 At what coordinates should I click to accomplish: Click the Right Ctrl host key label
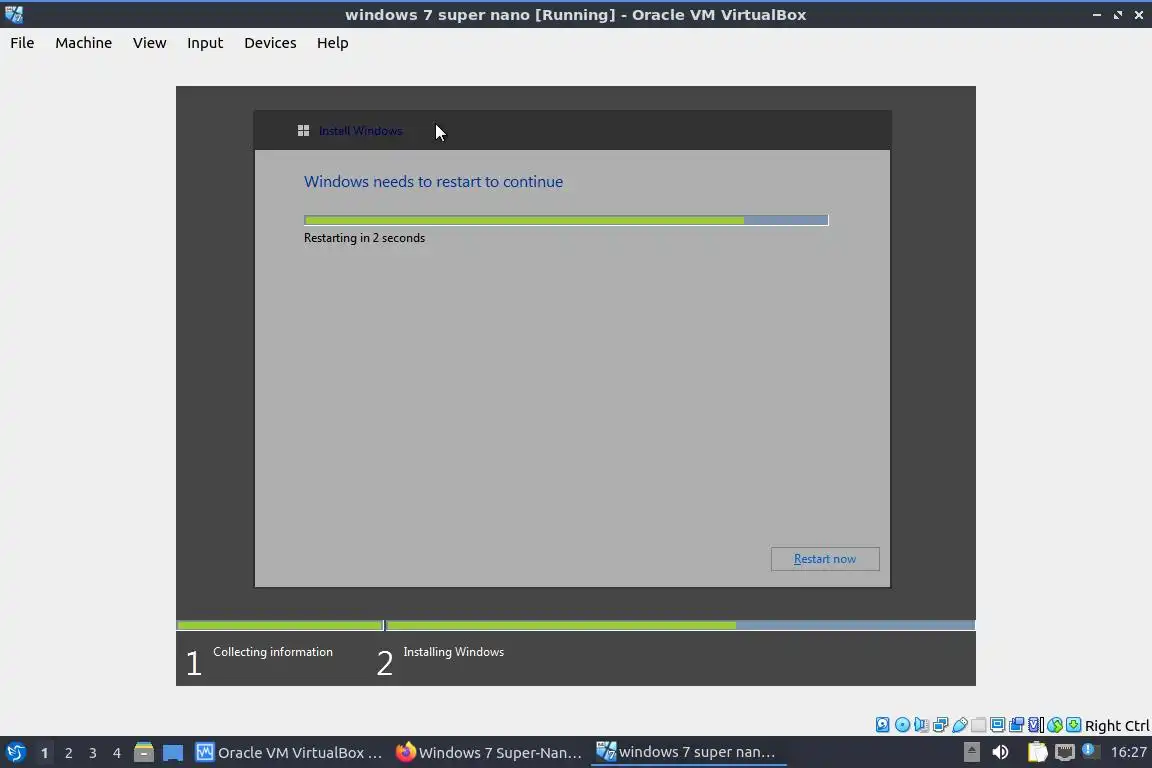coord(1117,726)
